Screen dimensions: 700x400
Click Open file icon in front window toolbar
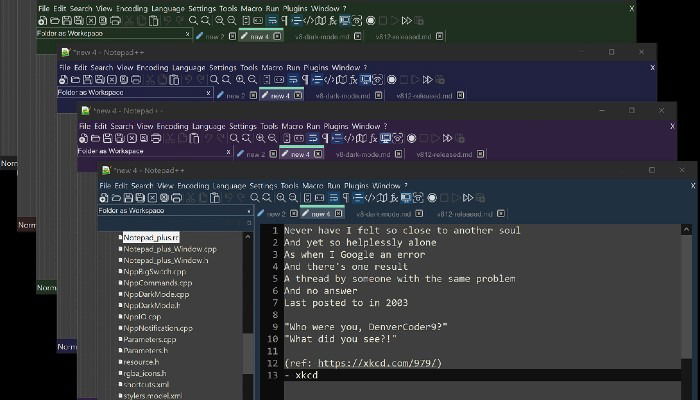(x=116, y=198)
